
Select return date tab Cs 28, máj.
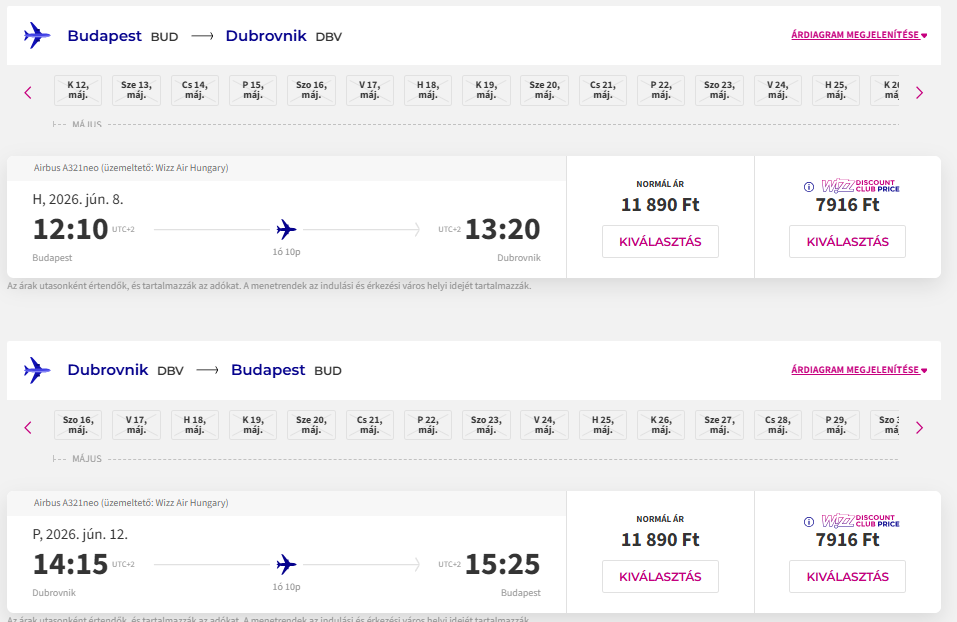tap(777, 425)
